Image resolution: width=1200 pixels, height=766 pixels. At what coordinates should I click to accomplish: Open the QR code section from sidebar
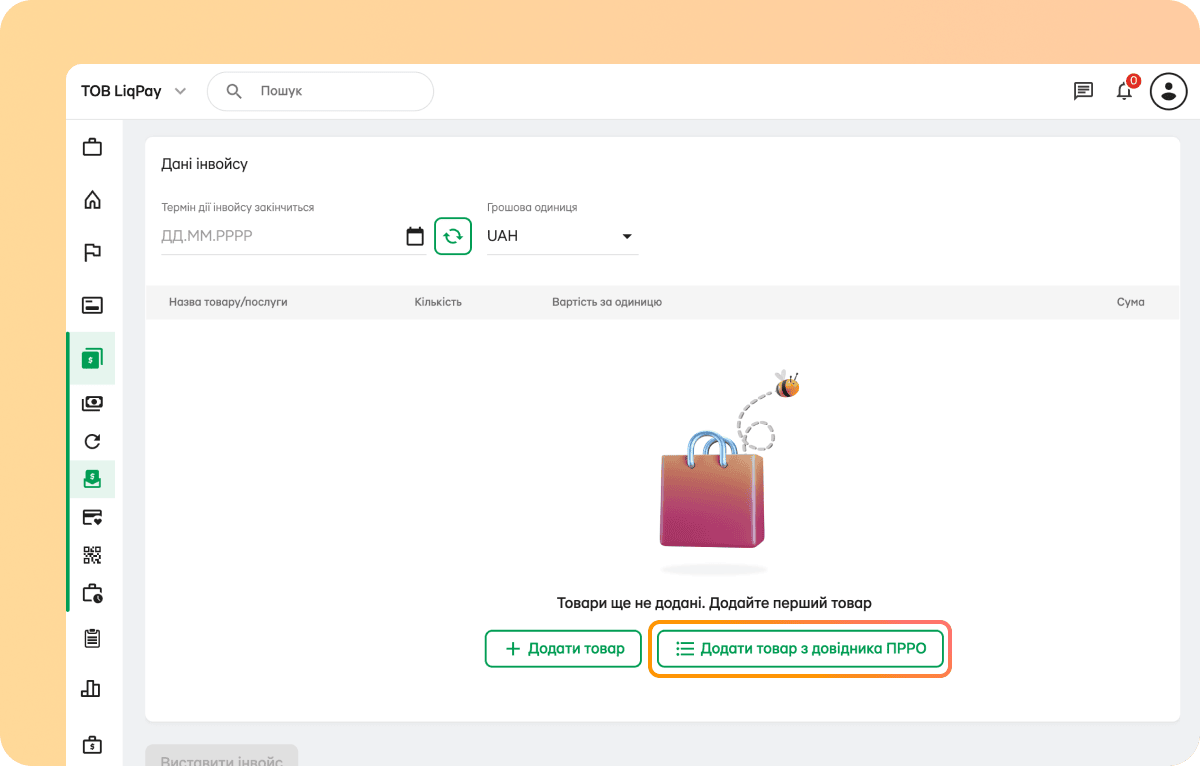[x=92, y=554]
